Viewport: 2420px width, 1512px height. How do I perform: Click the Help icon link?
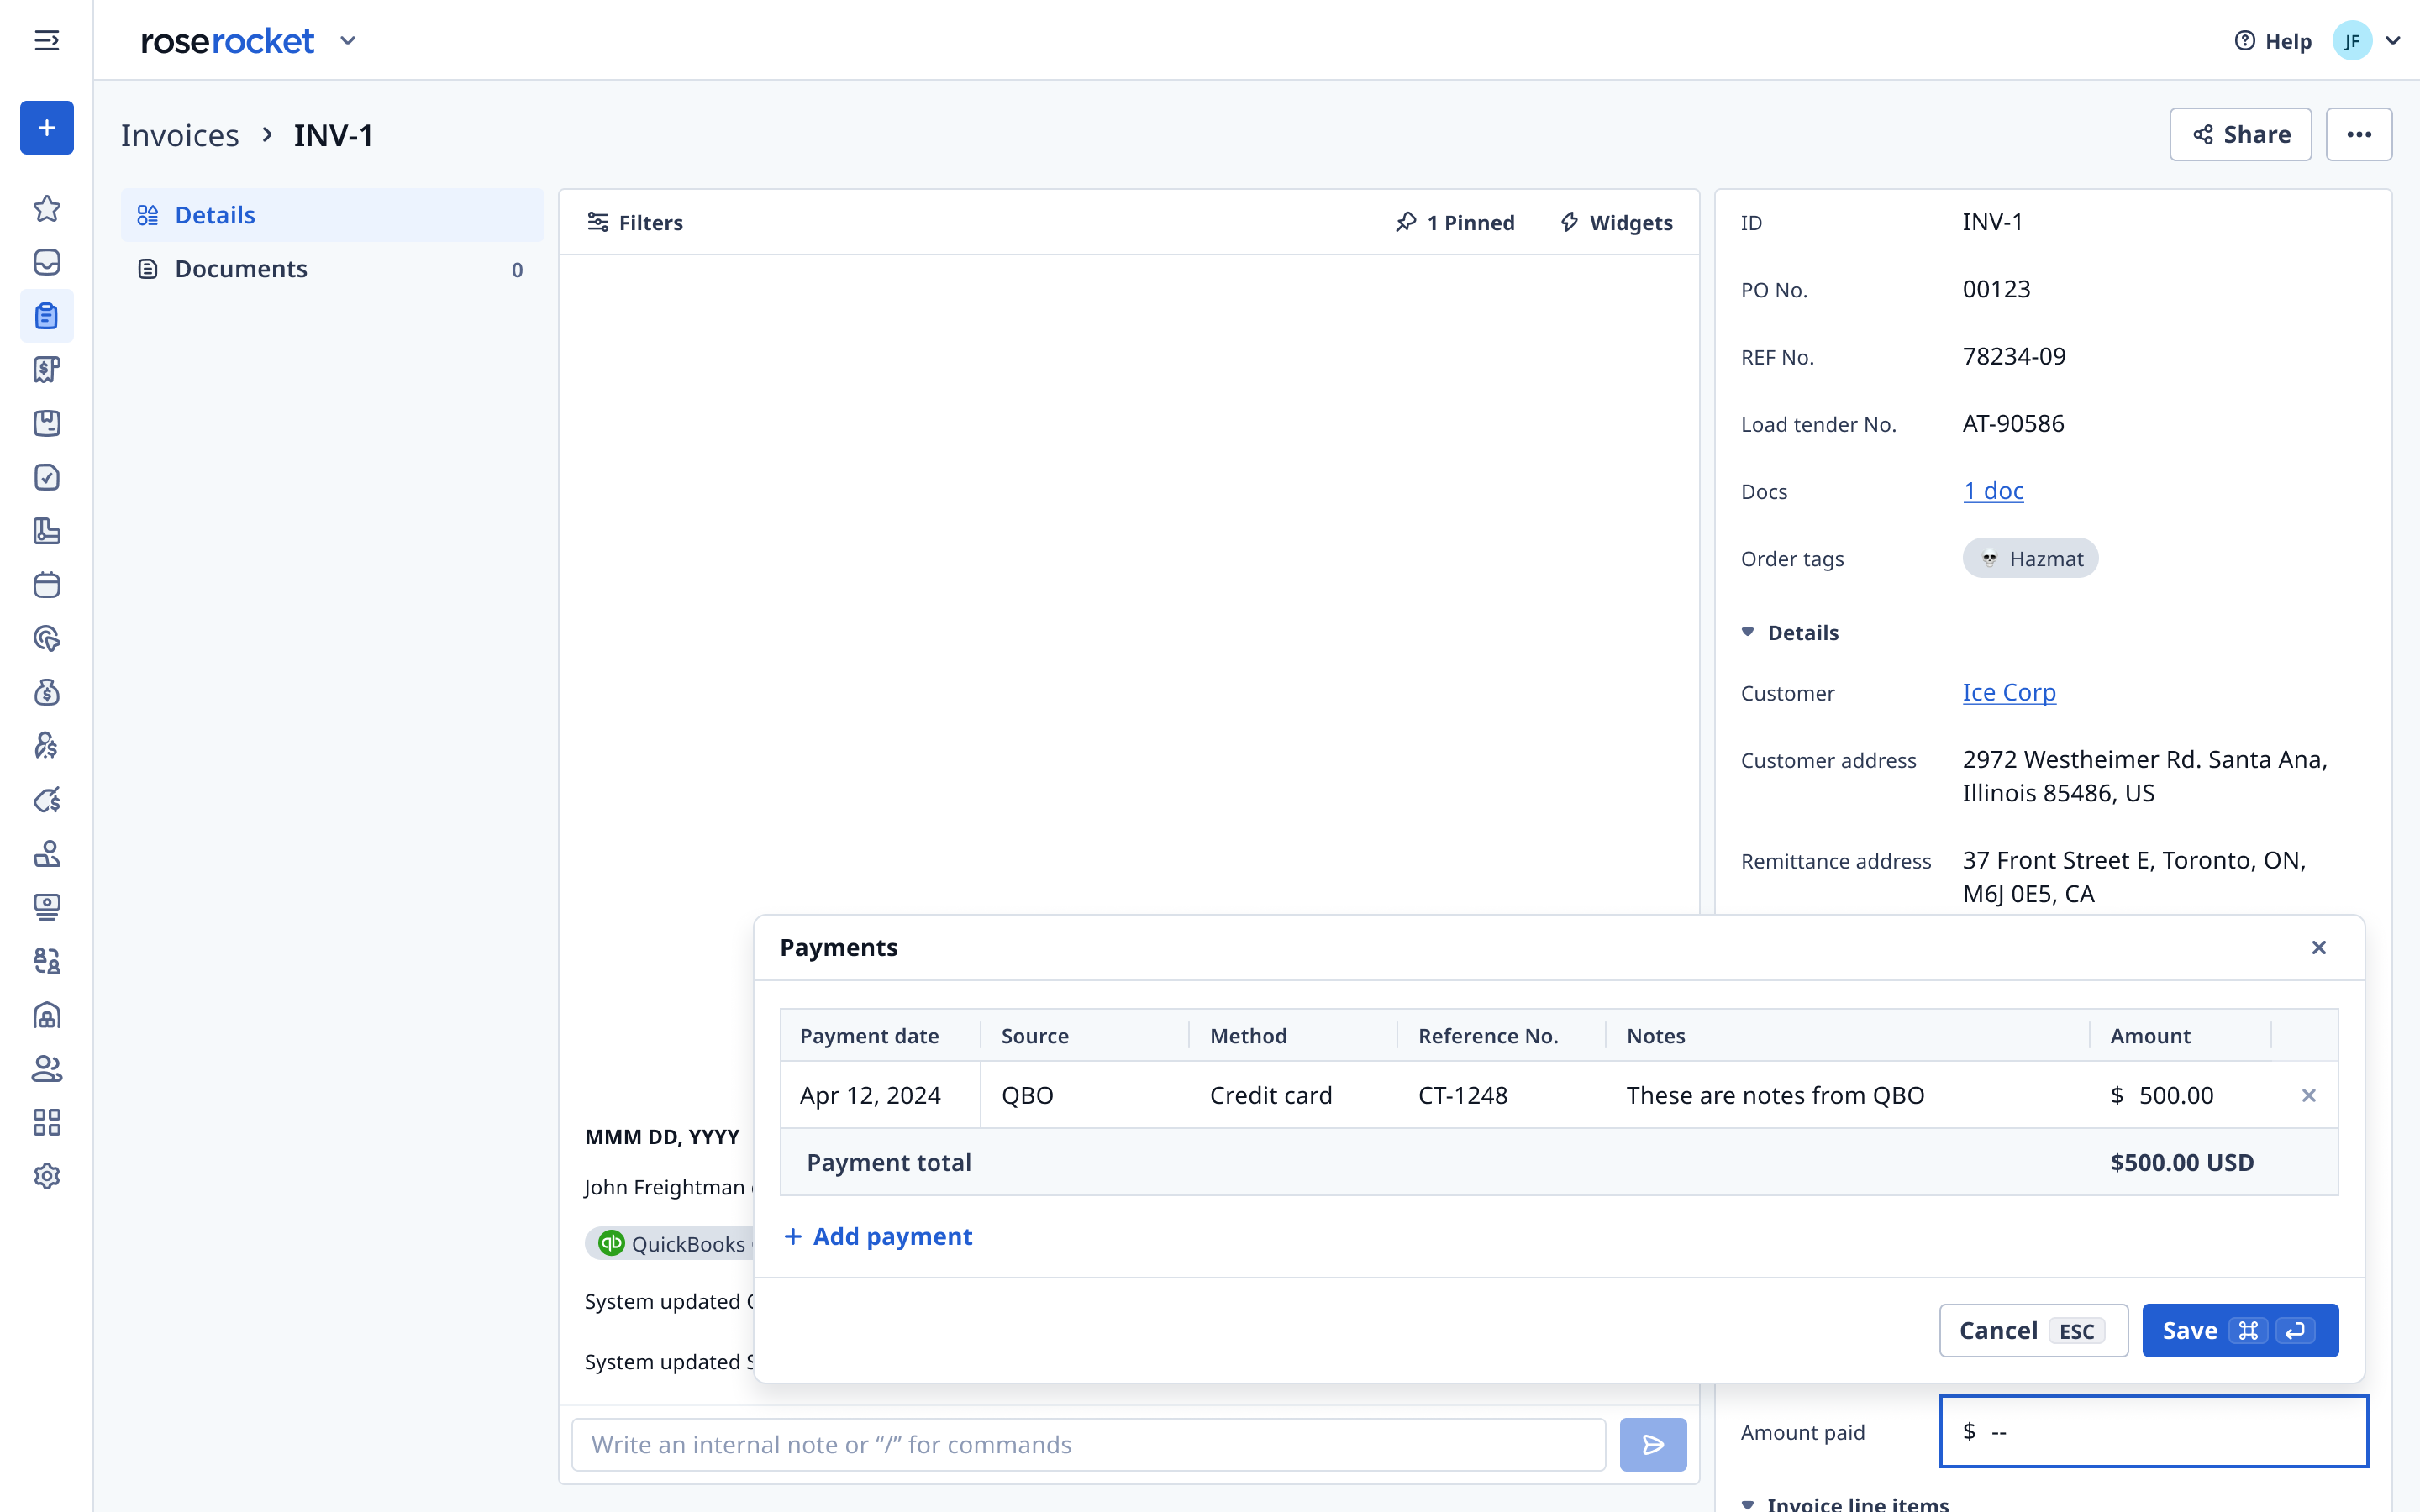(x=2273, y=41)
